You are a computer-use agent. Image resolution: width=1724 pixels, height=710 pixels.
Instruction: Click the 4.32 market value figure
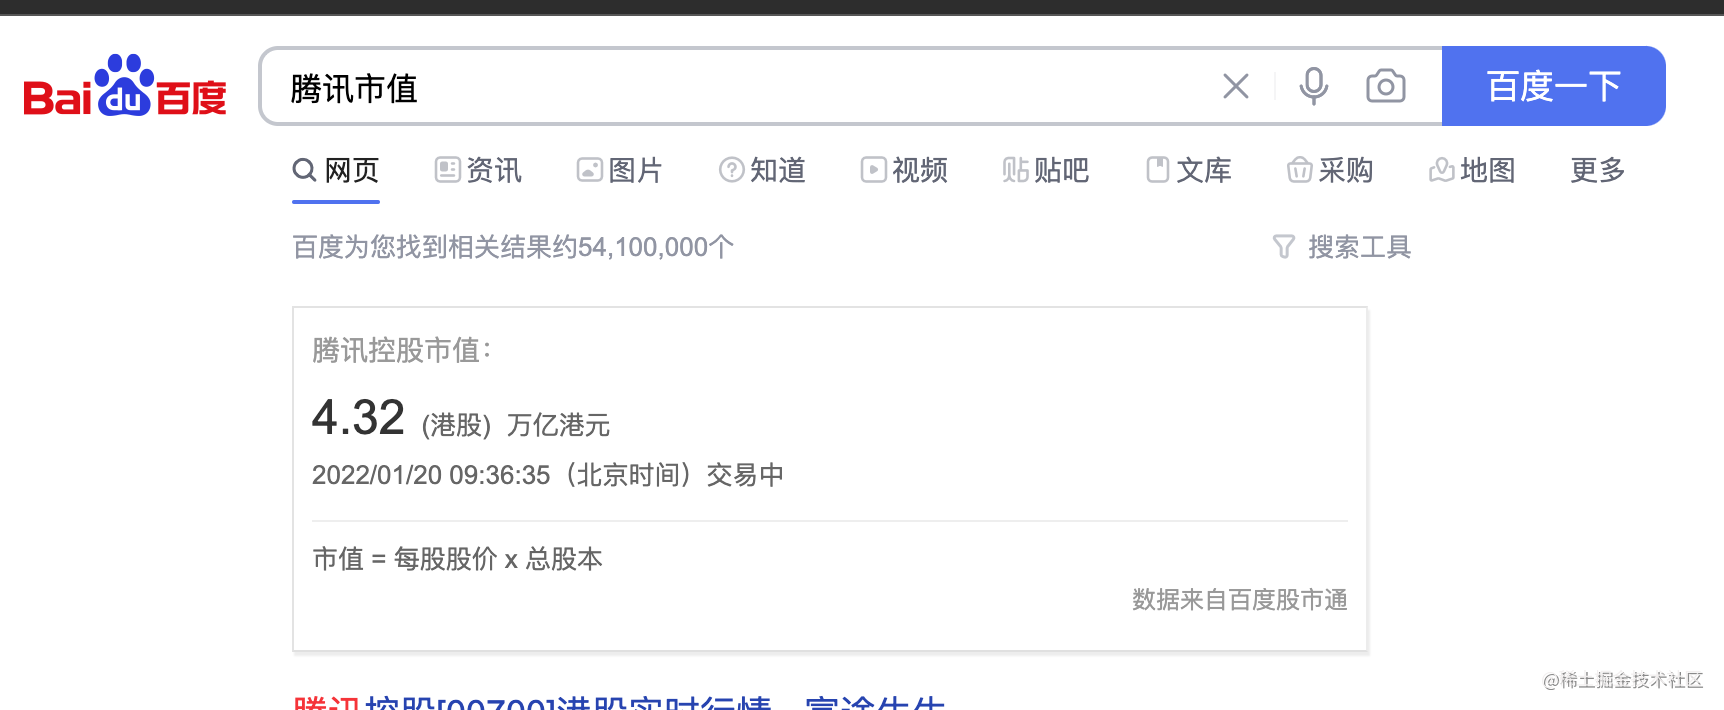pyautogui.click(x=358, y=418)
